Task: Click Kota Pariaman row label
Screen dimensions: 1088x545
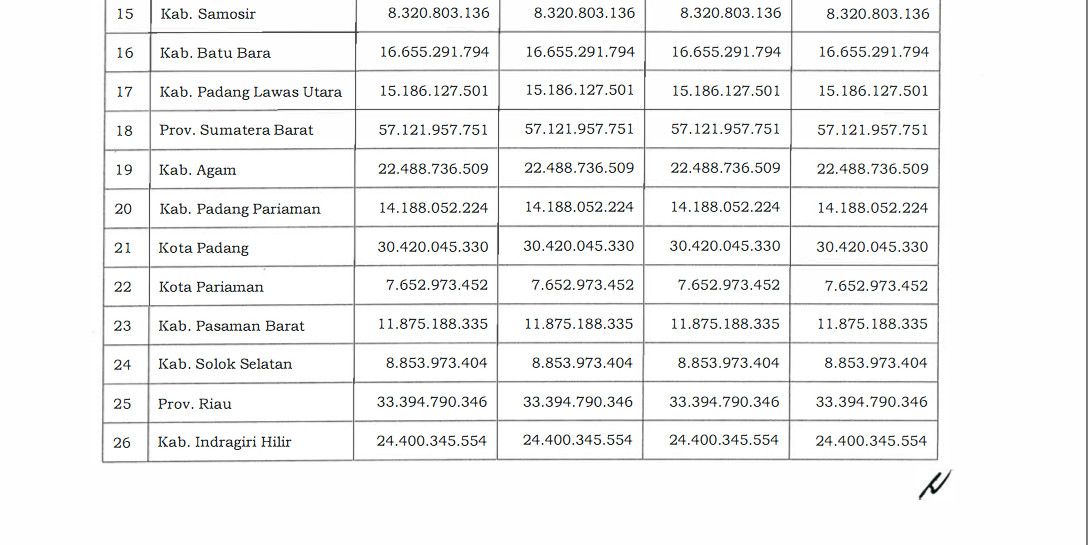Action: 211,287
